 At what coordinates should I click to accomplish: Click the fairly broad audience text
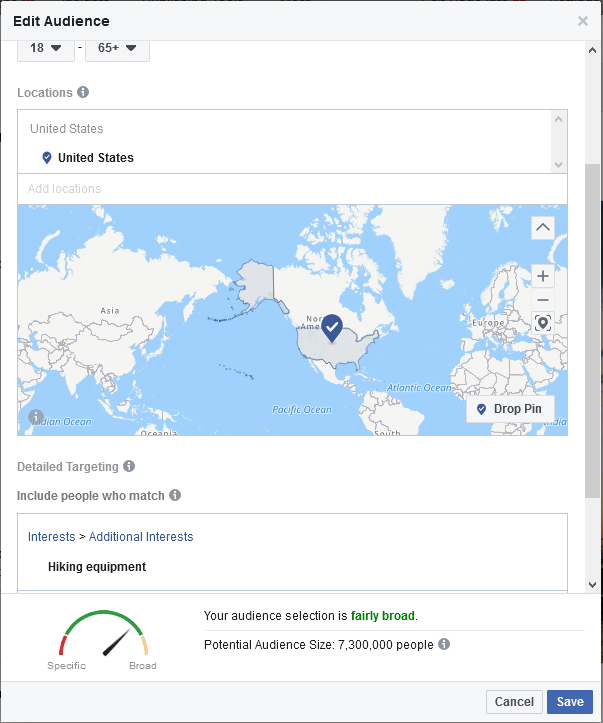pos(383,616)
